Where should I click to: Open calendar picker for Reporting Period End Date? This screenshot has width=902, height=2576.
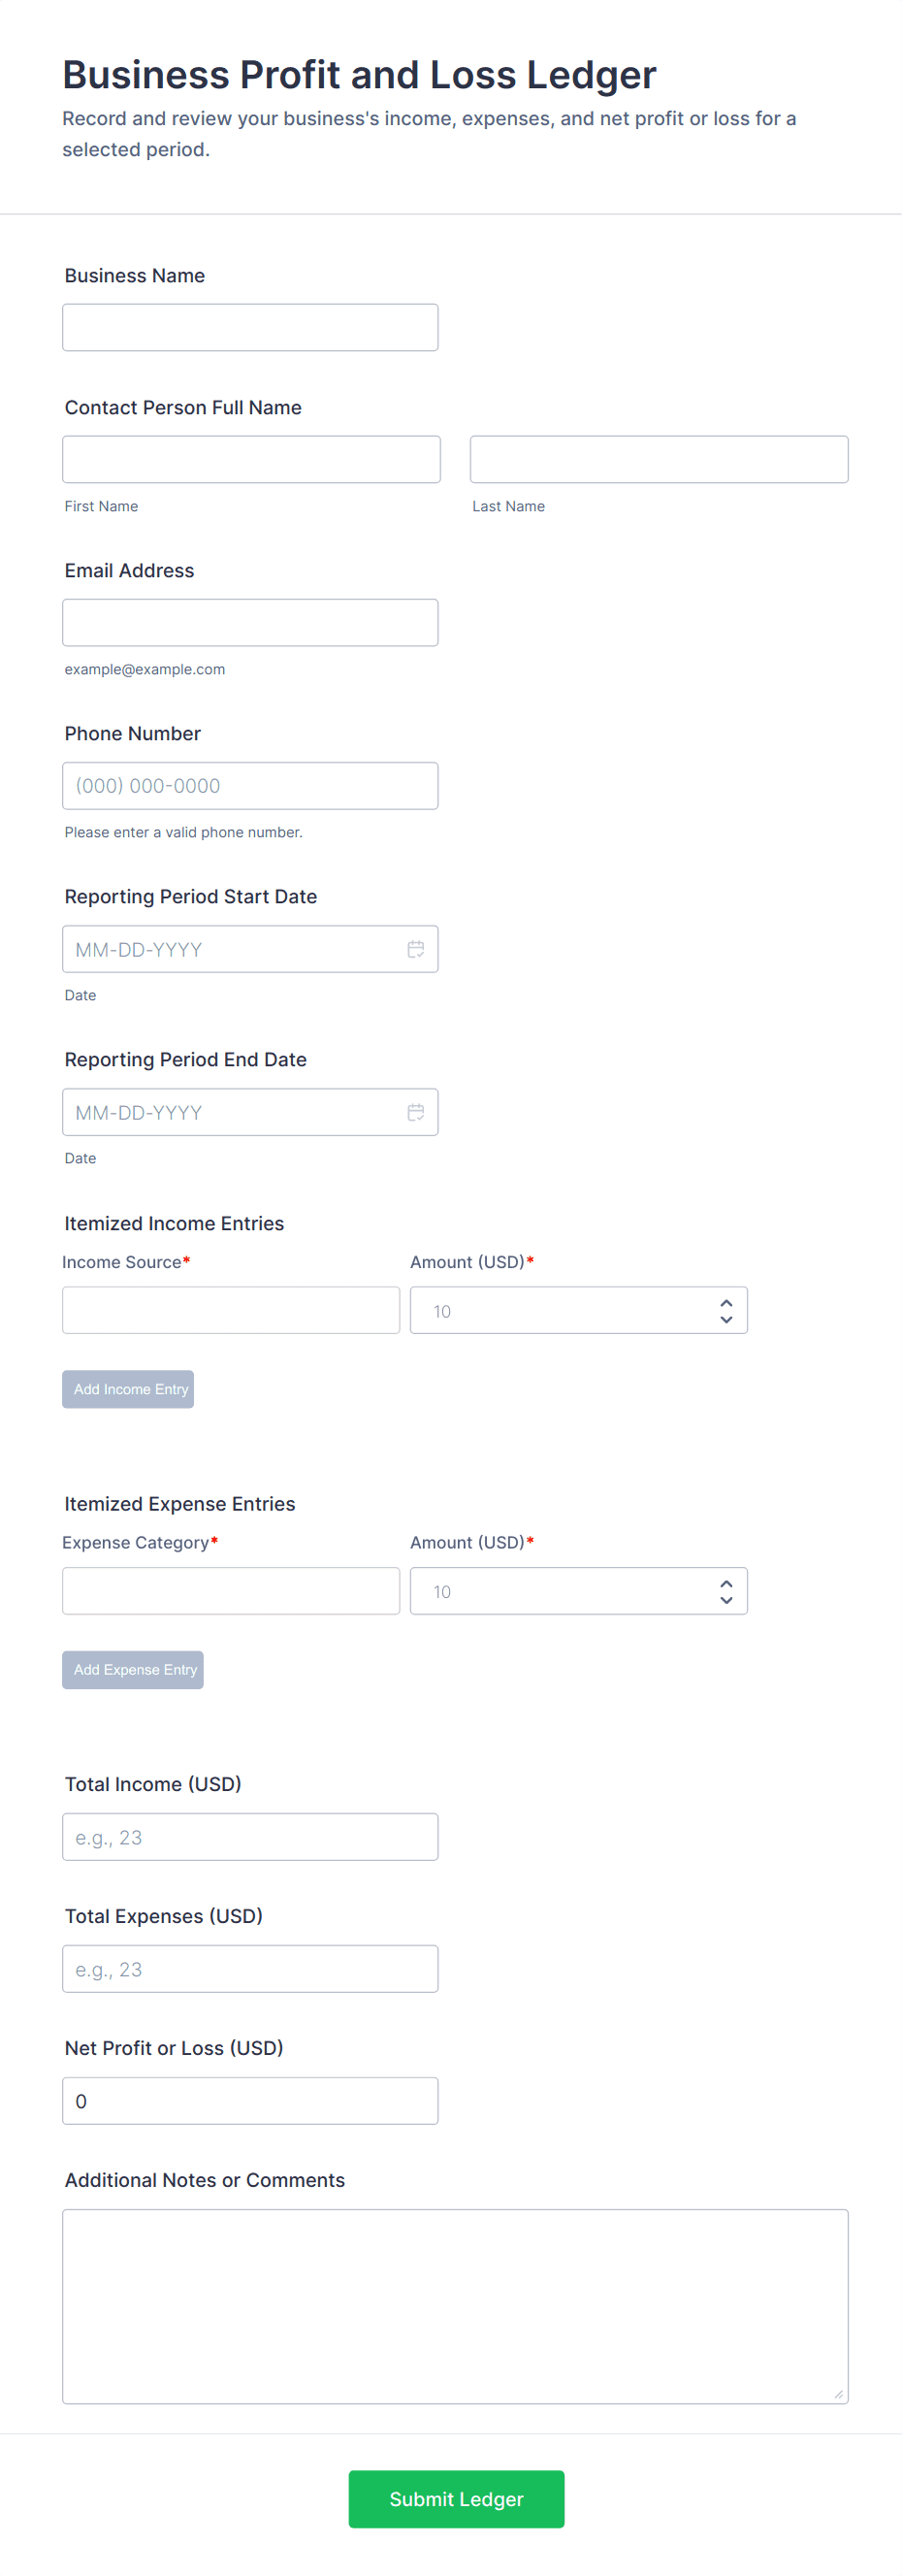[x=416, y=1112]
